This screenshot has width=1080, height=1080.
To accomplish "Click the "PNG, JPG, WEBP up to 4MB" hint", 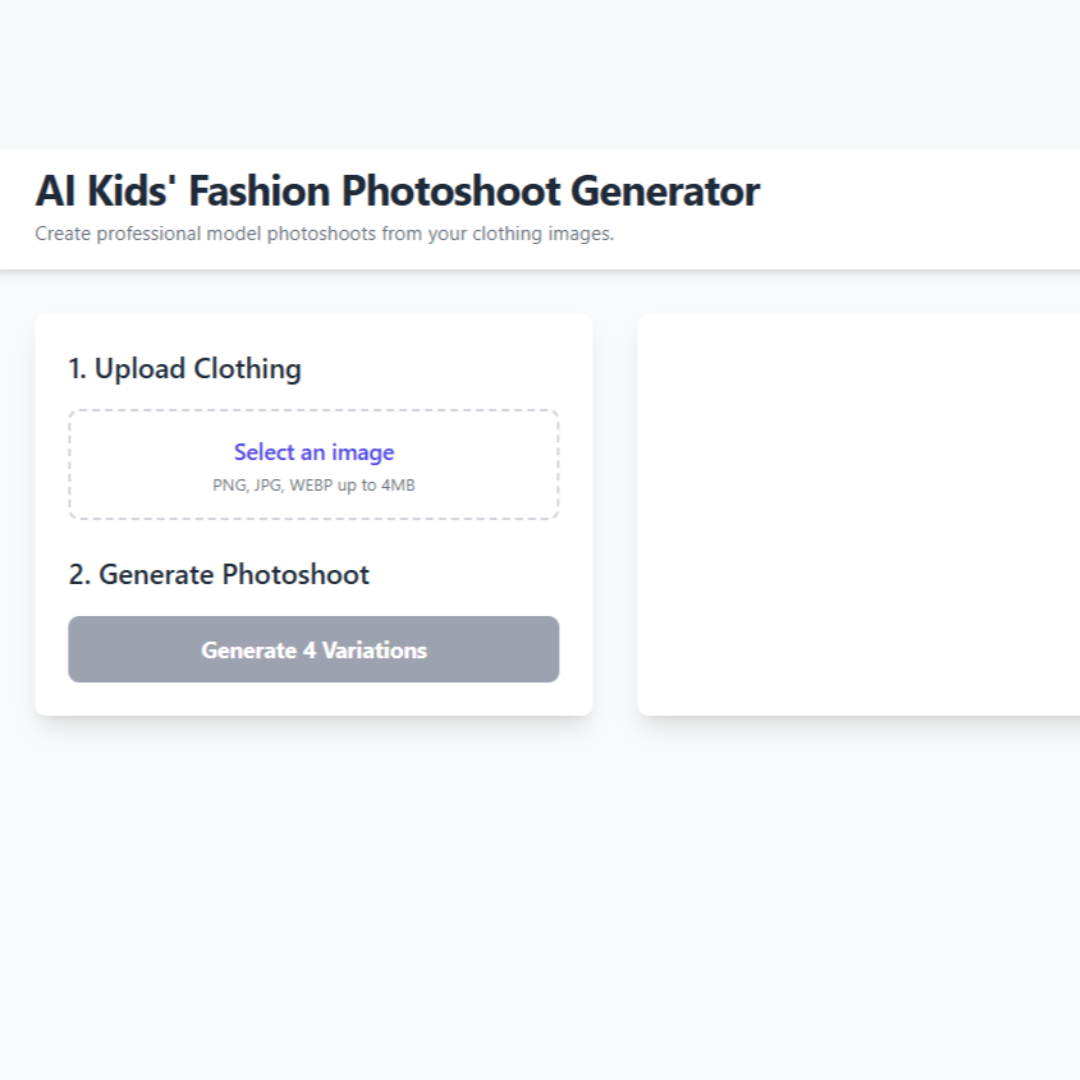I will [314, 486].
